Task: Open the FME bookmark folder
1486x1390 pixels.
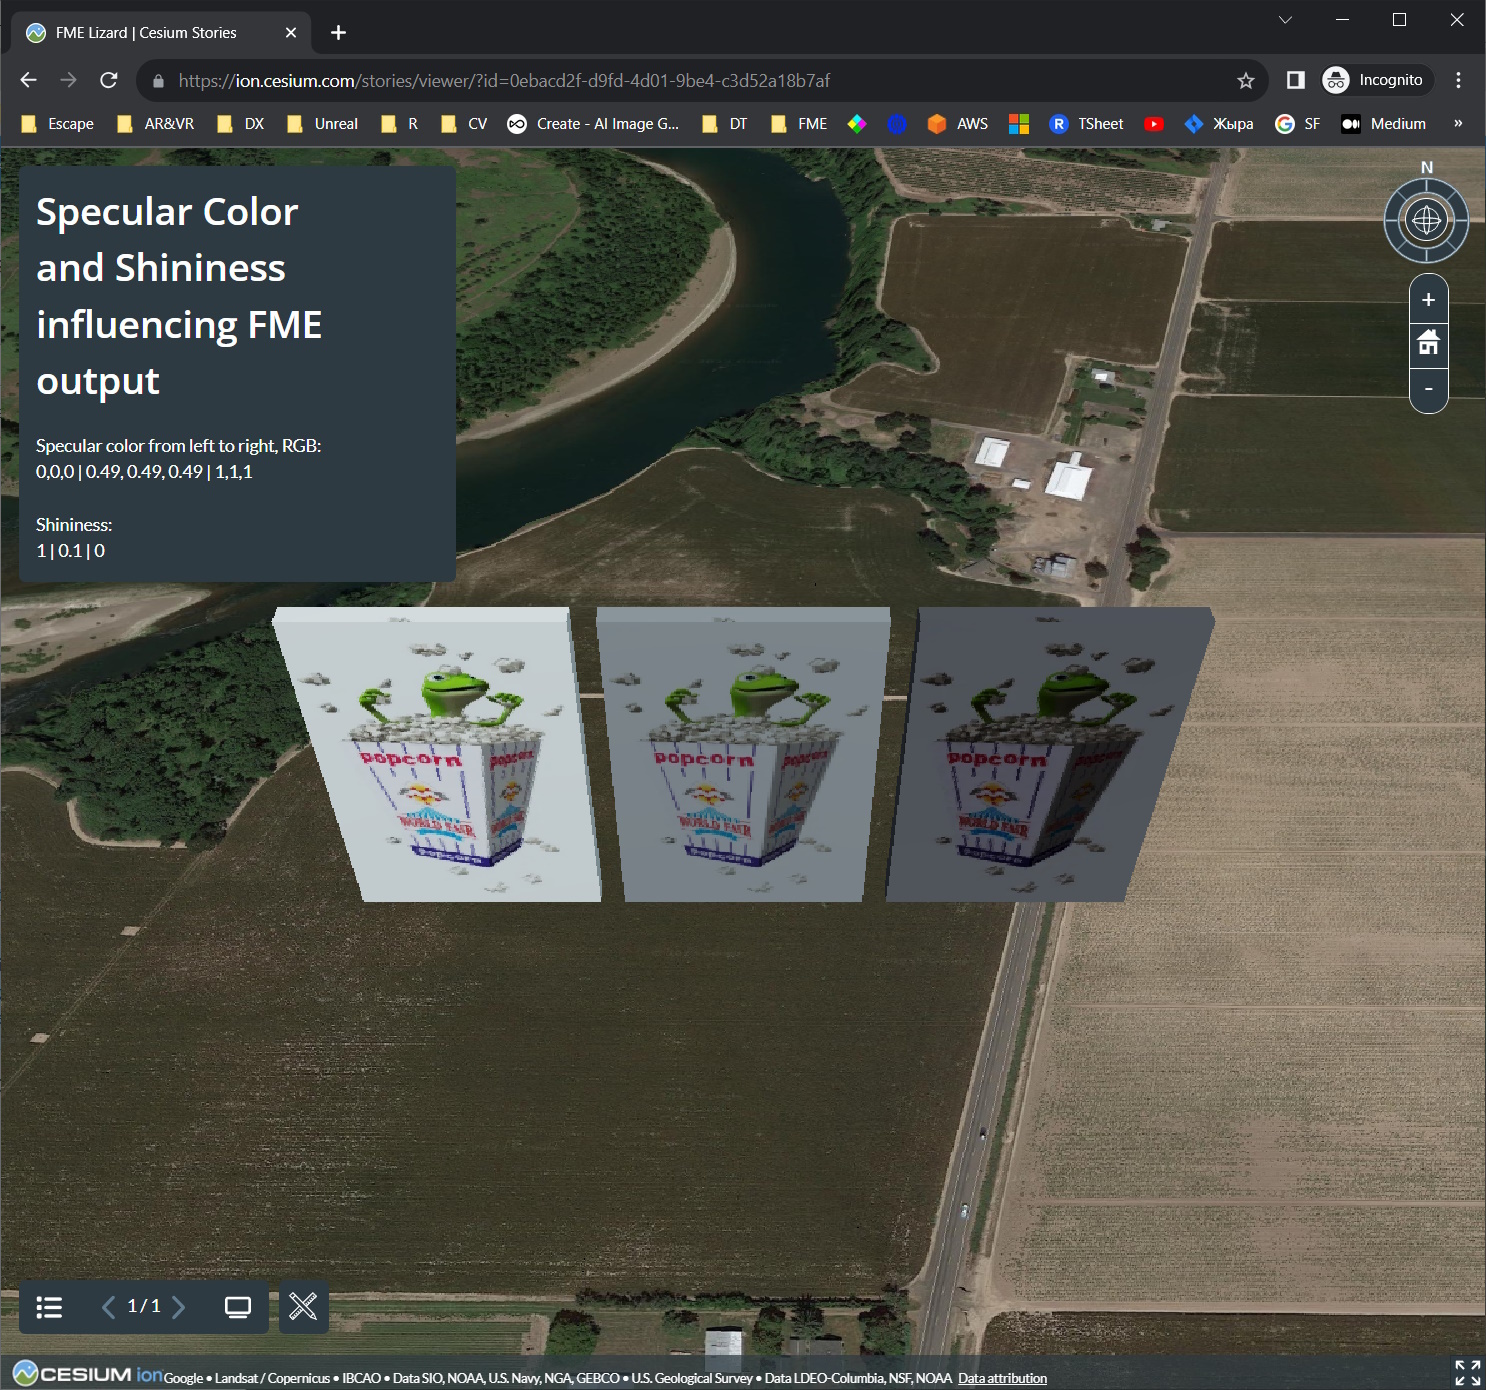Action: pyautogui.click(x=799, y=124)
